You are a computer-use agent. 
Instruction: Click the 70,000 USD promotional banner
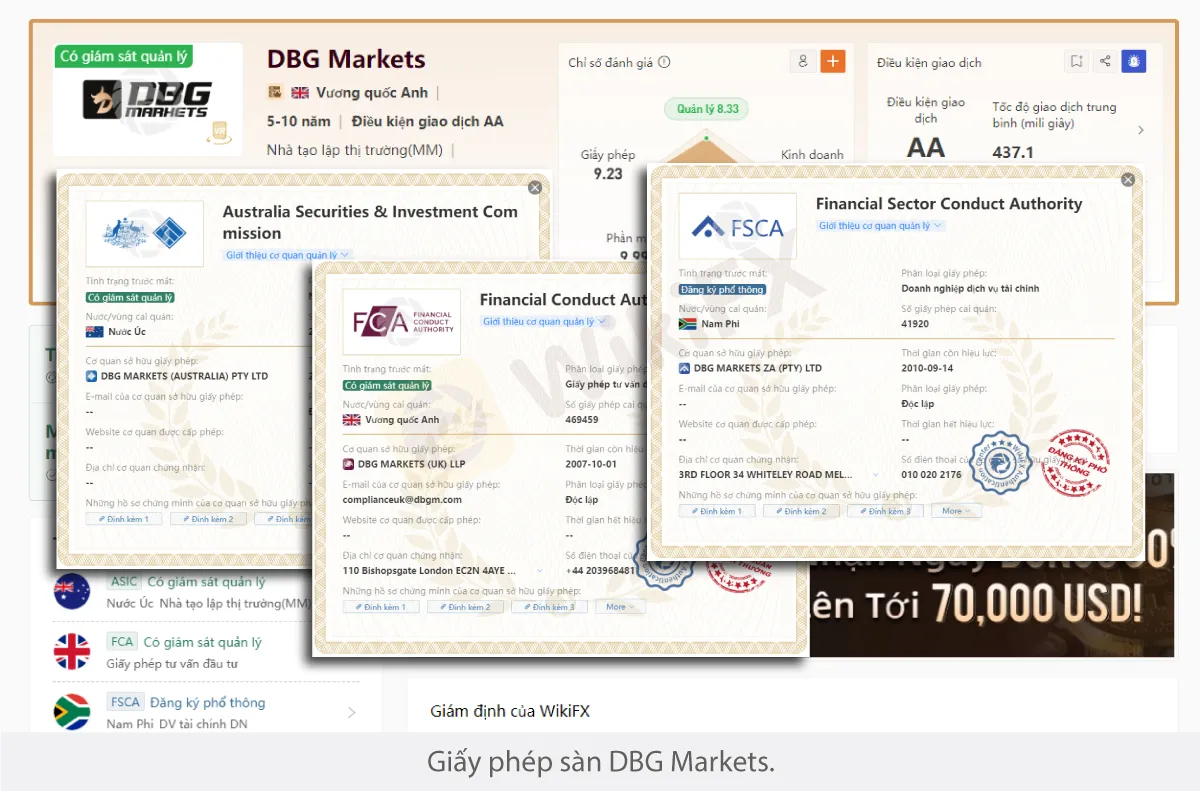coord(992,565)
